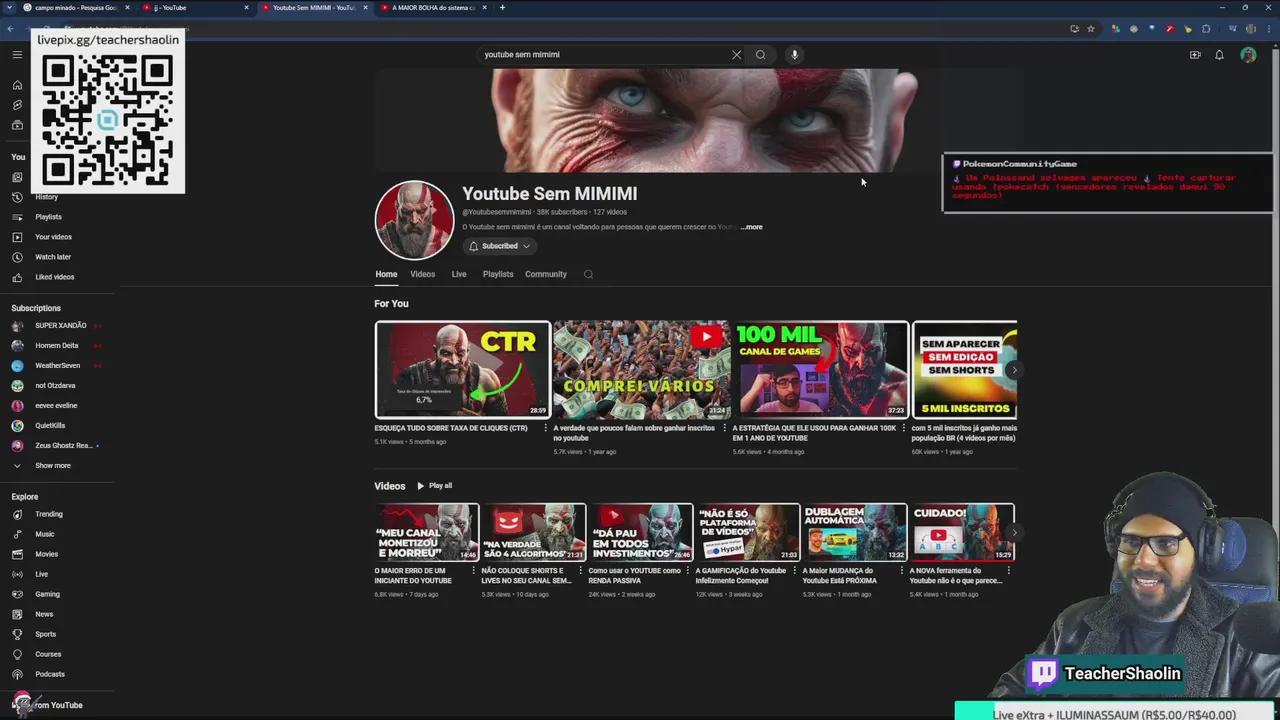Open the browser tab search dropdown arrow
Viewport: 1280px width, 720px height.
[10, 8]
